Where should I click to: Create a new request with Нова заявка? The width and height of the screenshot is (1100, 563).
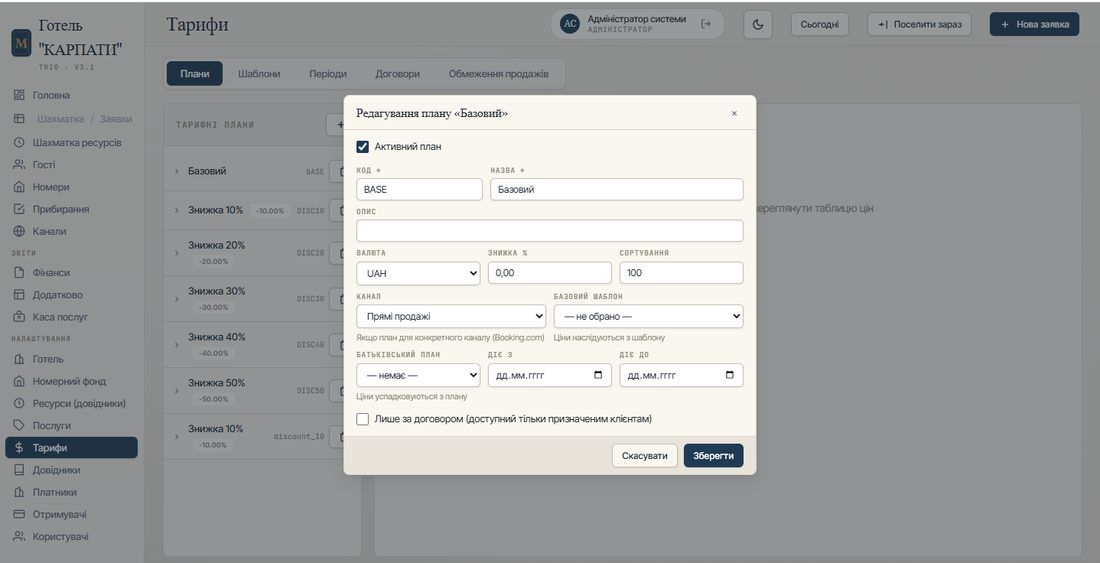[x=1034, y=25]
